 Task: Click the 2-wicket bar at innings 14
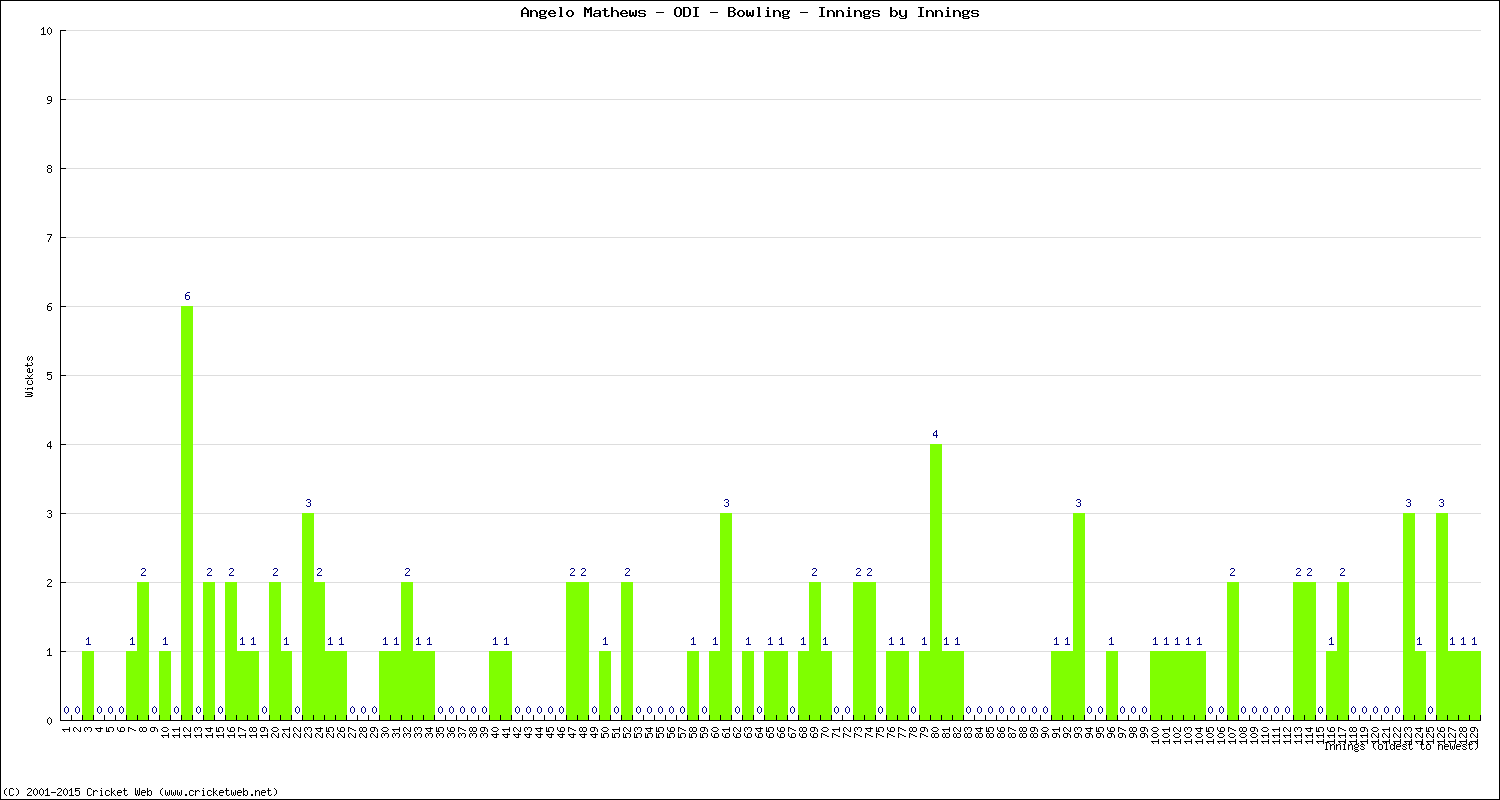(x=209, y=651)
